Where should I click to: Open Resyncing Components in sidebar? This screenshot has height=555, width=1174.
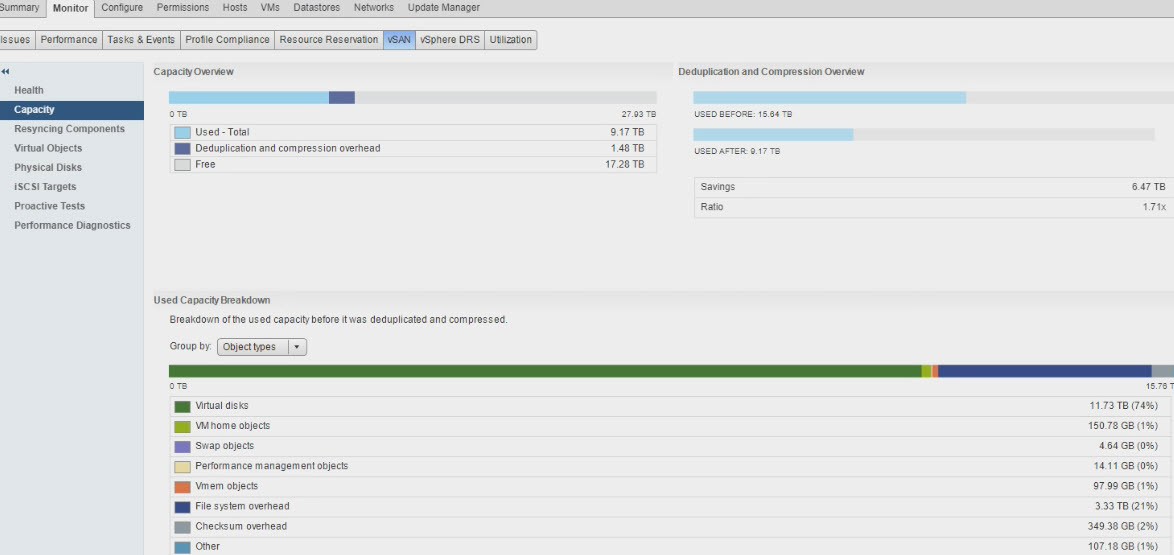(x=69, y=129)
